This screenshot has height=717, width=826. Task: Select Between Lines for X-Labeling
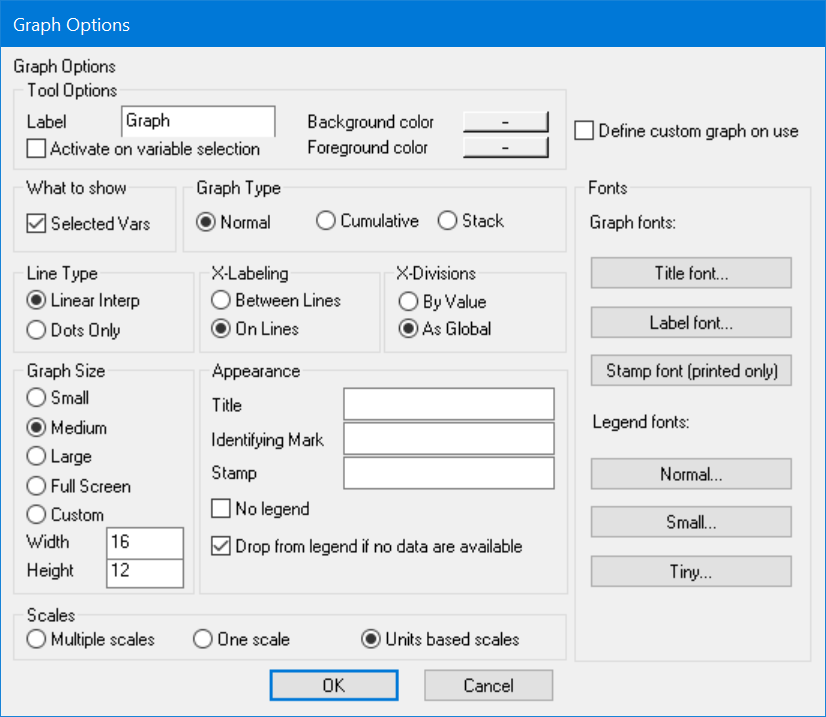click(221, 300)
